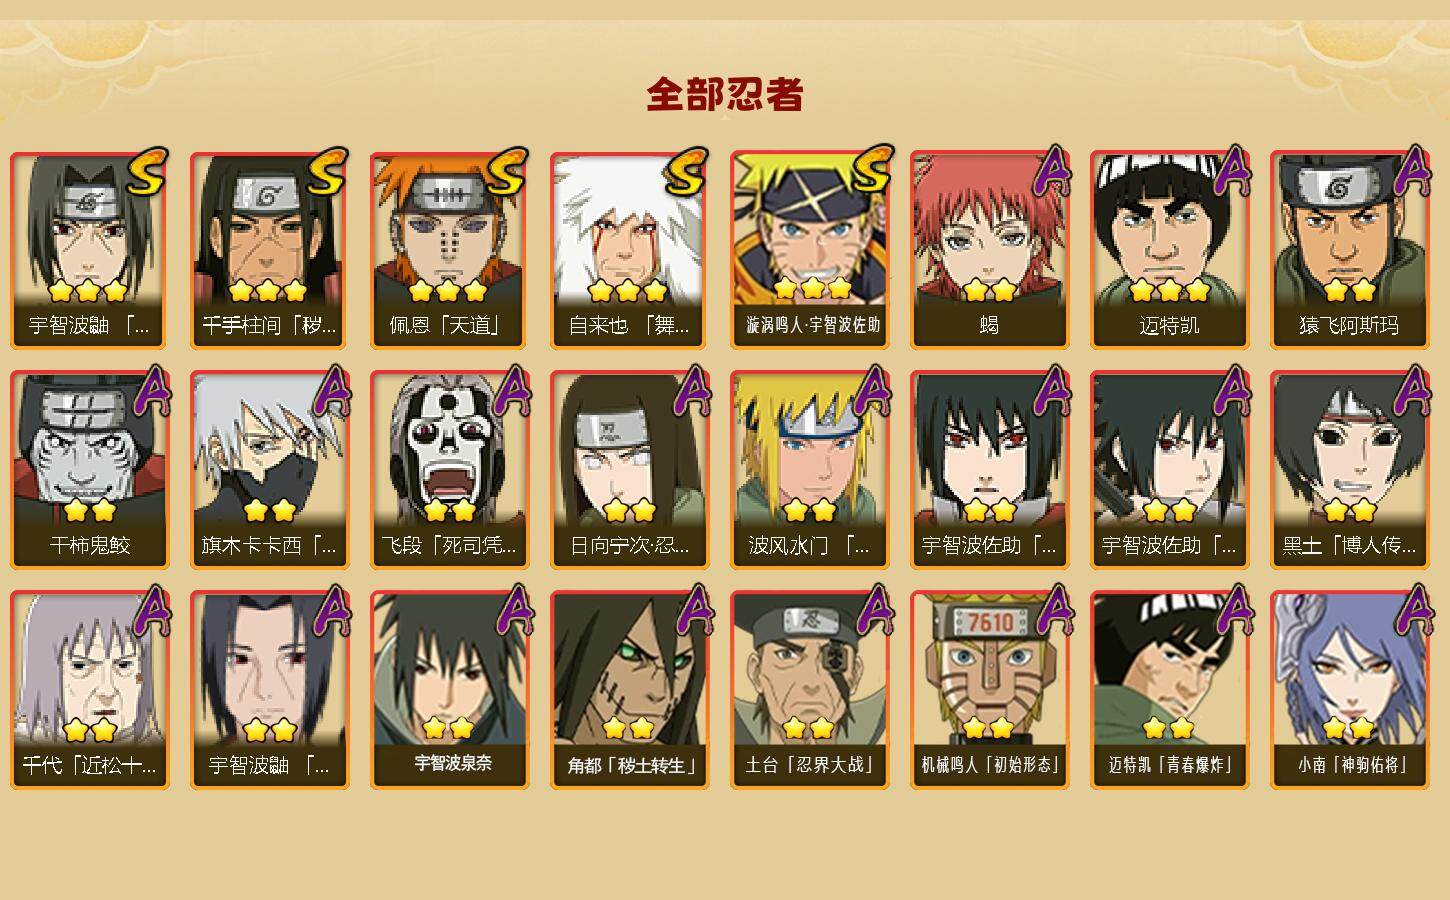Pick the 飞段「死司凭血」 portrait
Screen dimensions: 1450x900
point(449,470)
